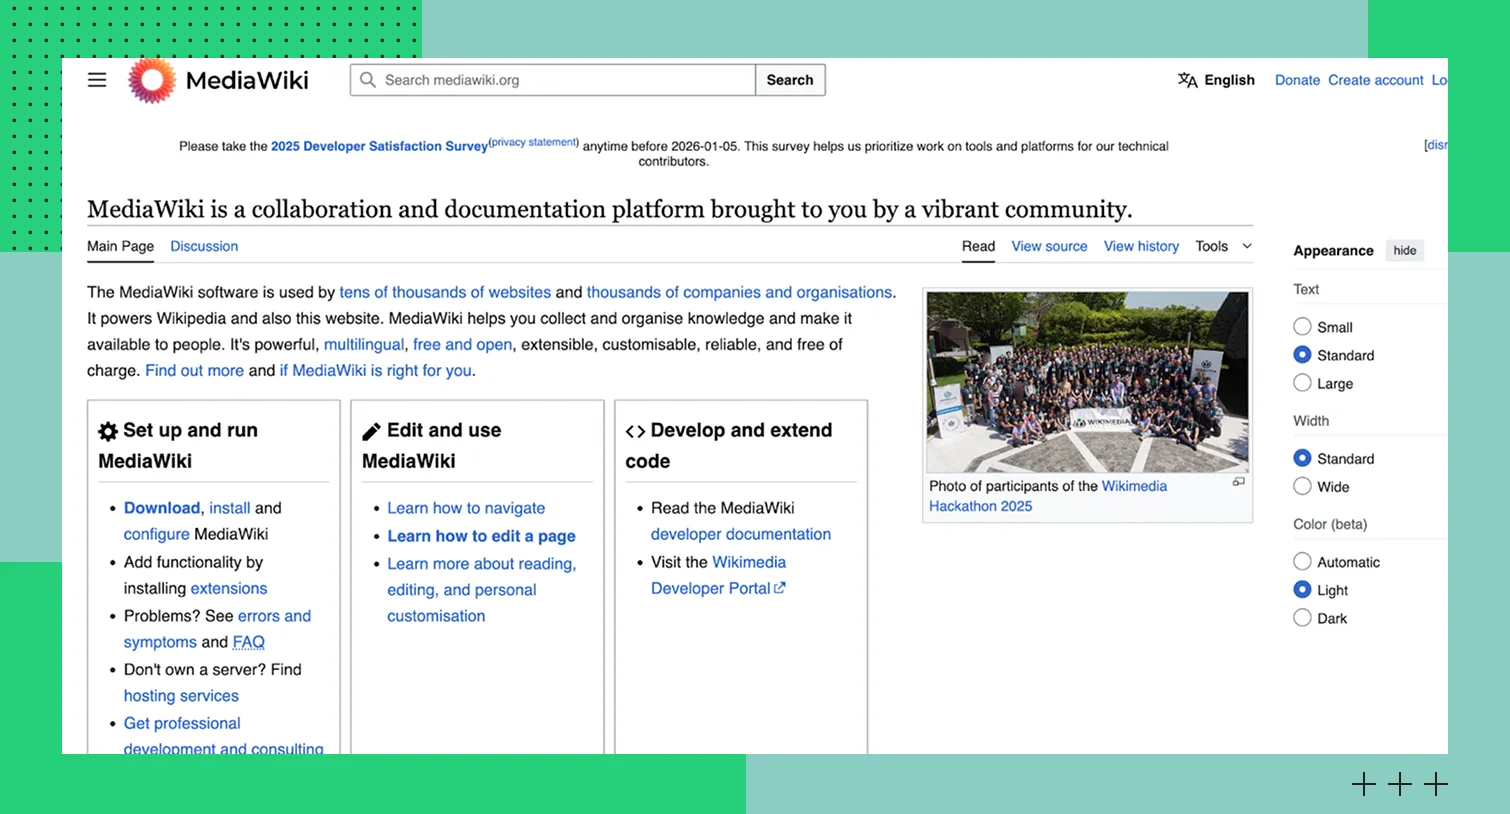Switch to the Discussion tab
The width and height of the screenshot is (1510, 814).
tap(204, 246)
